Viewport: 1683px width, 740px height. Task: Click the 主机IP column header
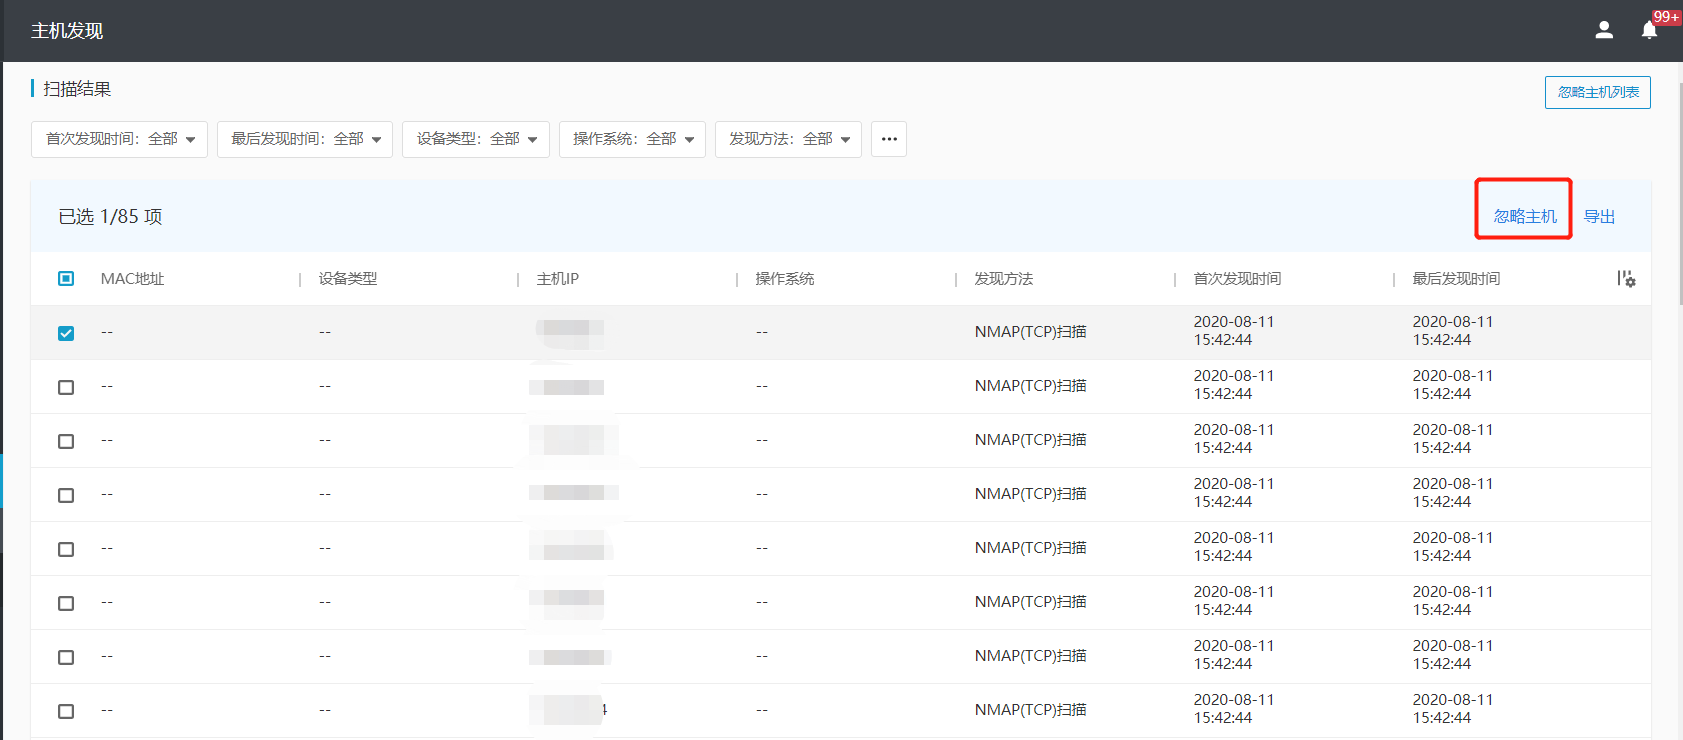tap(558, 279)
